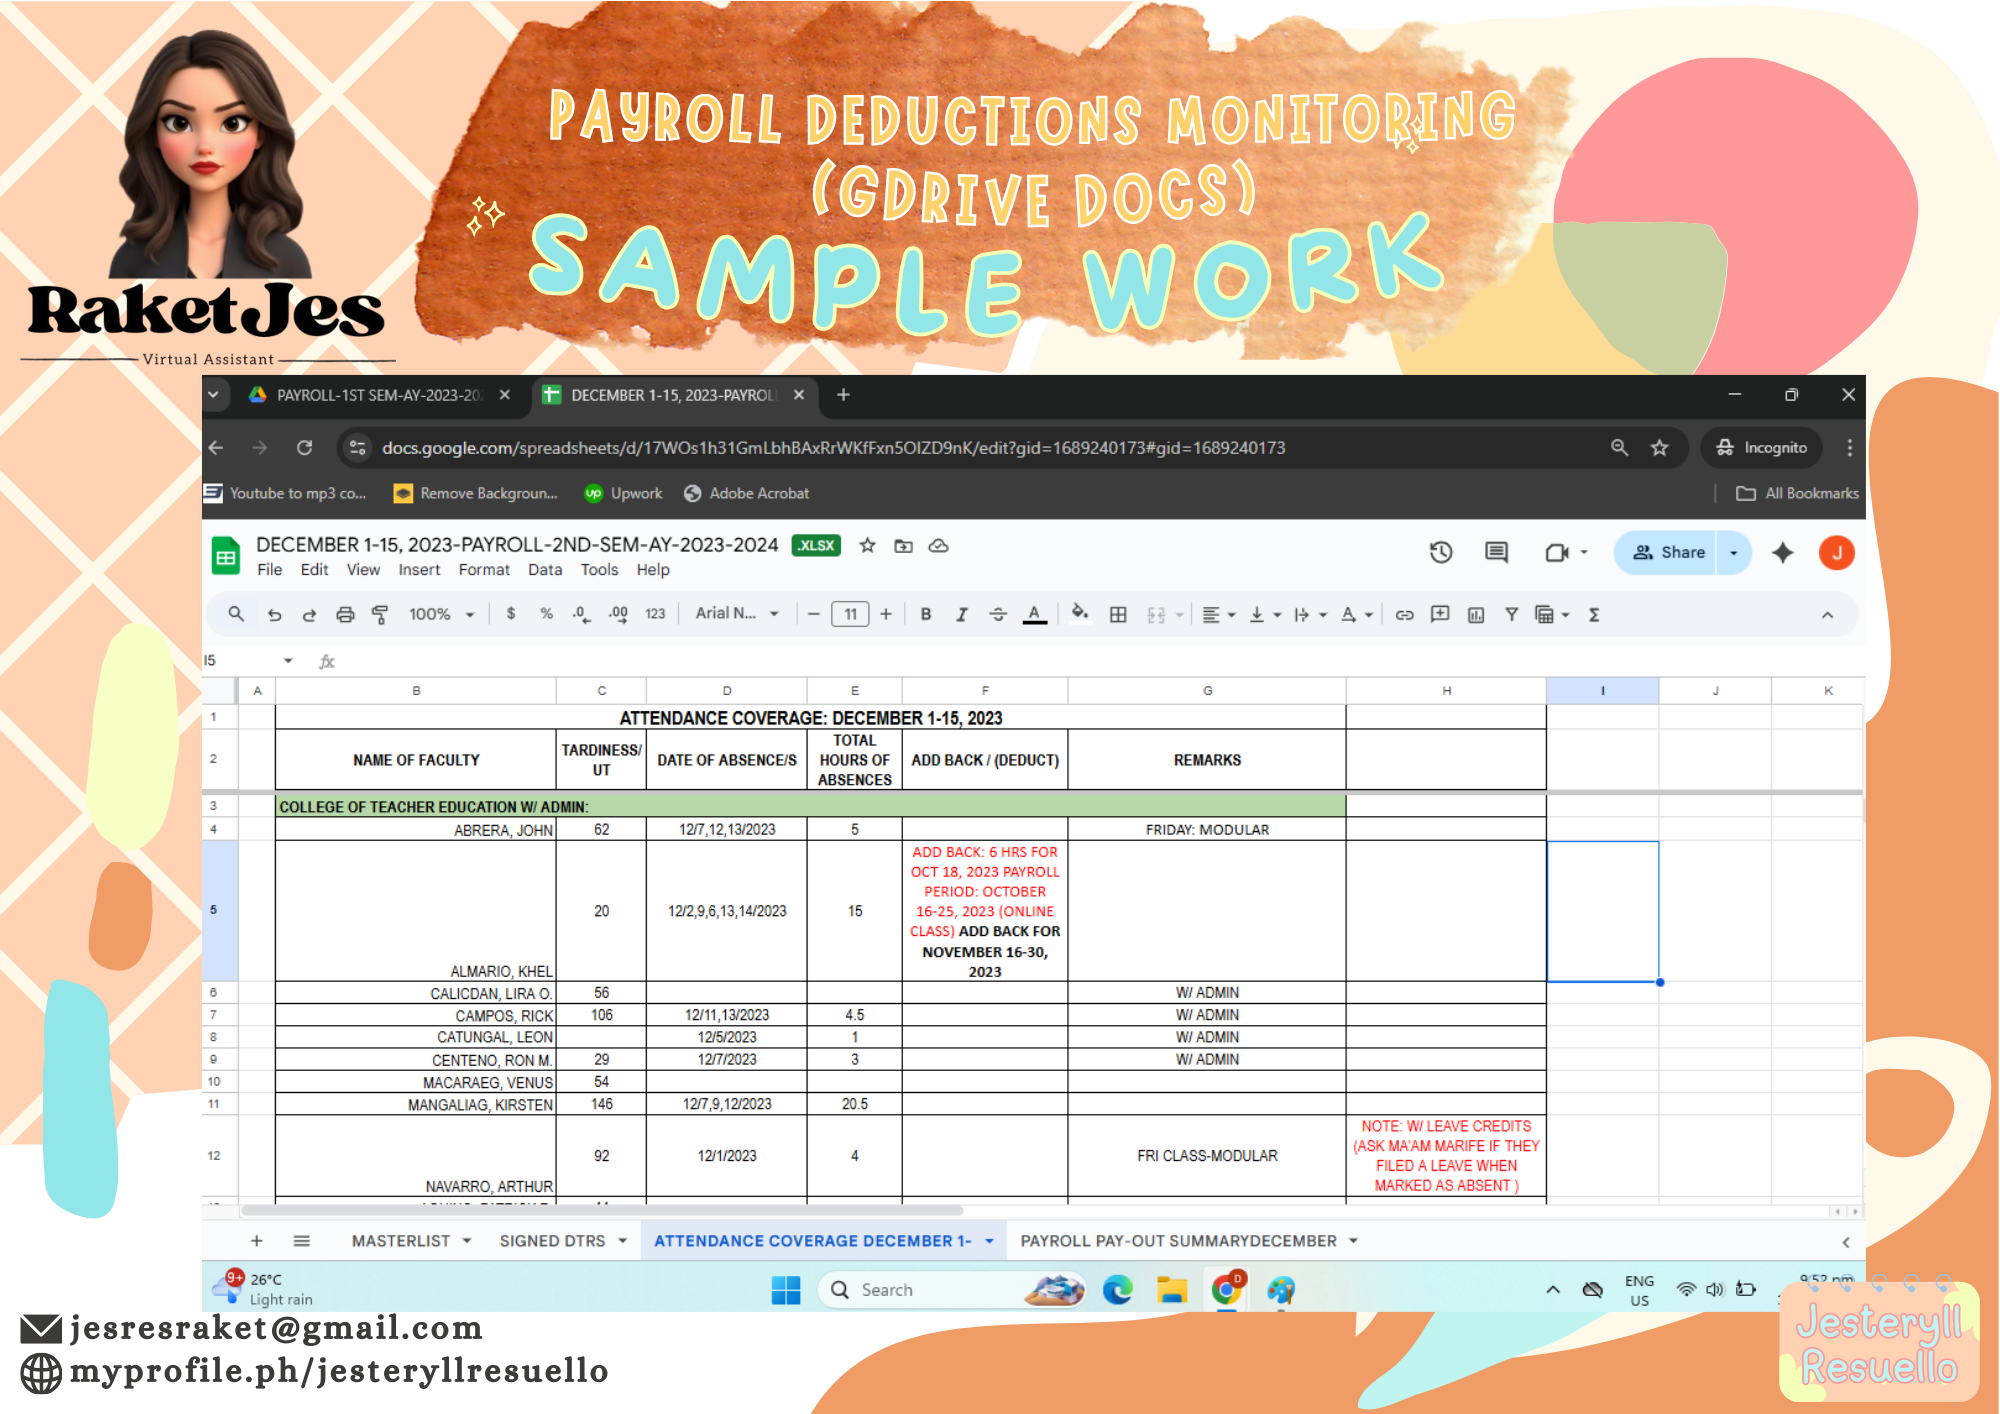The height and width of the screenshot is (1414, 2000).
Task: Click the Windows Start button
Action: (786, 1290)
